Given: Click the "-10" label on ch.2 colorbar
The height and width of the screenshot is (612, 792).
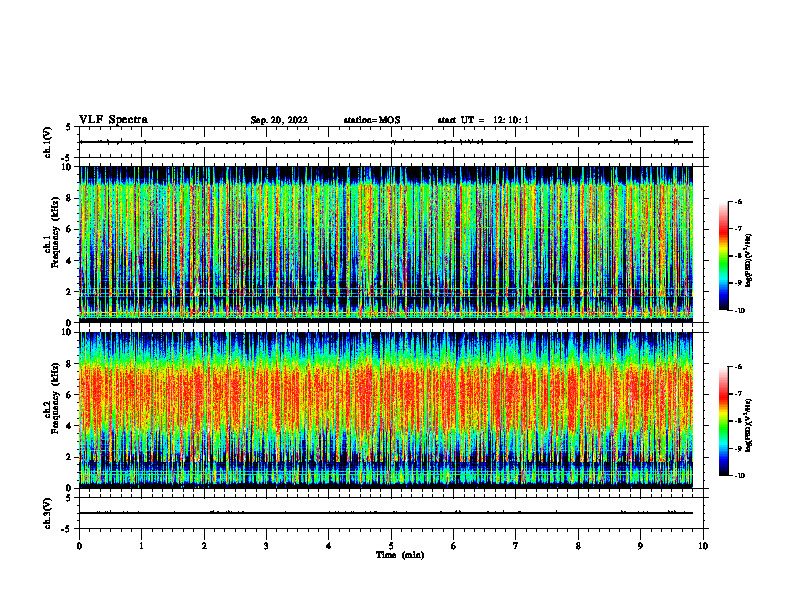Looking at the screenshot, I should (x=739, y=476).
